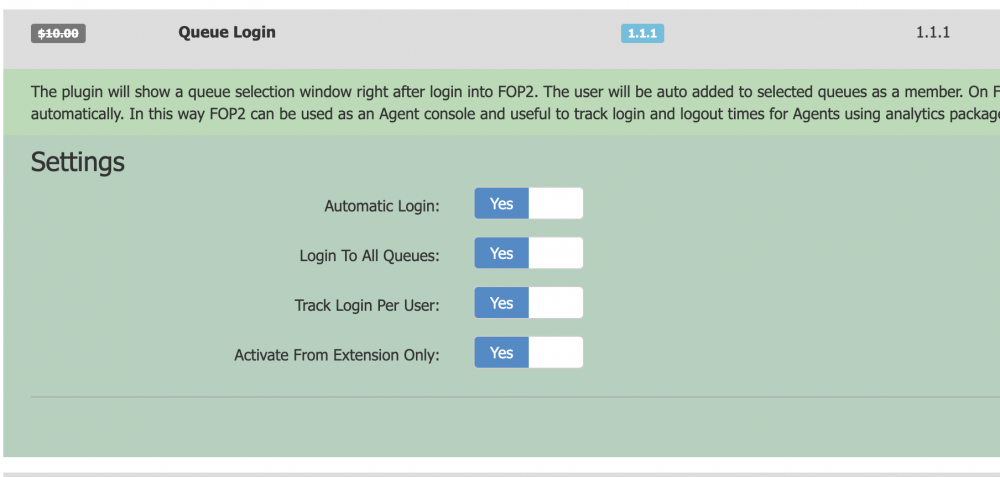This screenshot has width=1000, height=477.
Task: Click the Activate From Extension Only label
Action: pyautogui.click(x=337, y=354)
